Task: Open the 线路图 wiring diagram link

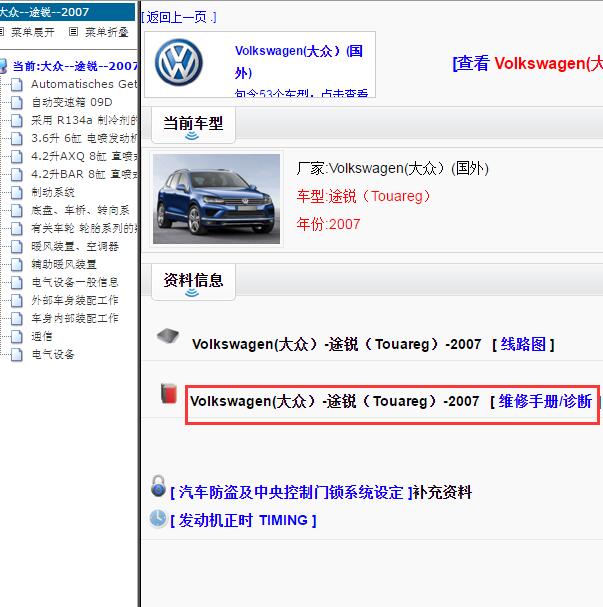Action: [x=523, y=344]
